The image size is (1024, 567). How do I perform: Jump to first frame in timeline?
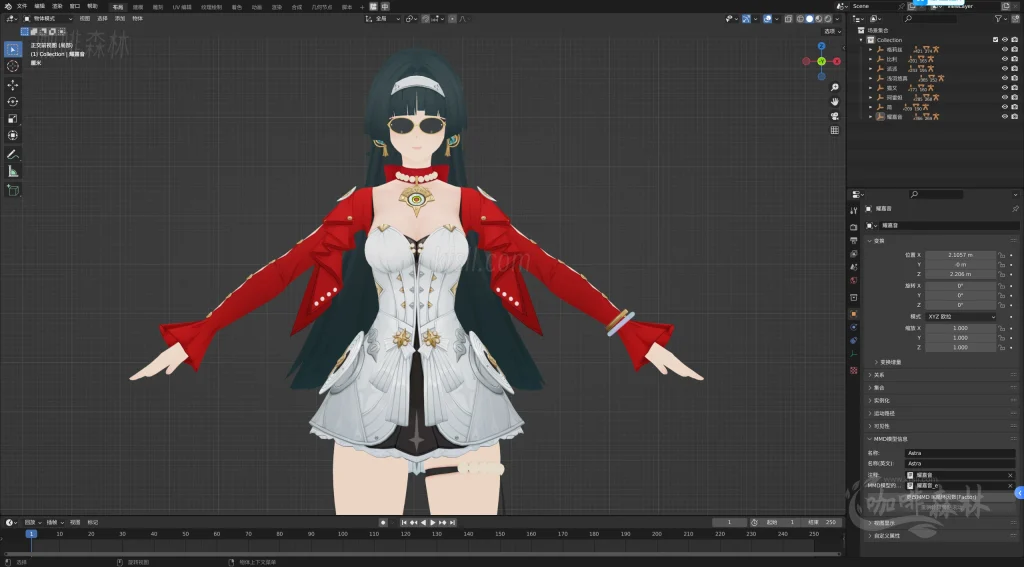point(404,523)
